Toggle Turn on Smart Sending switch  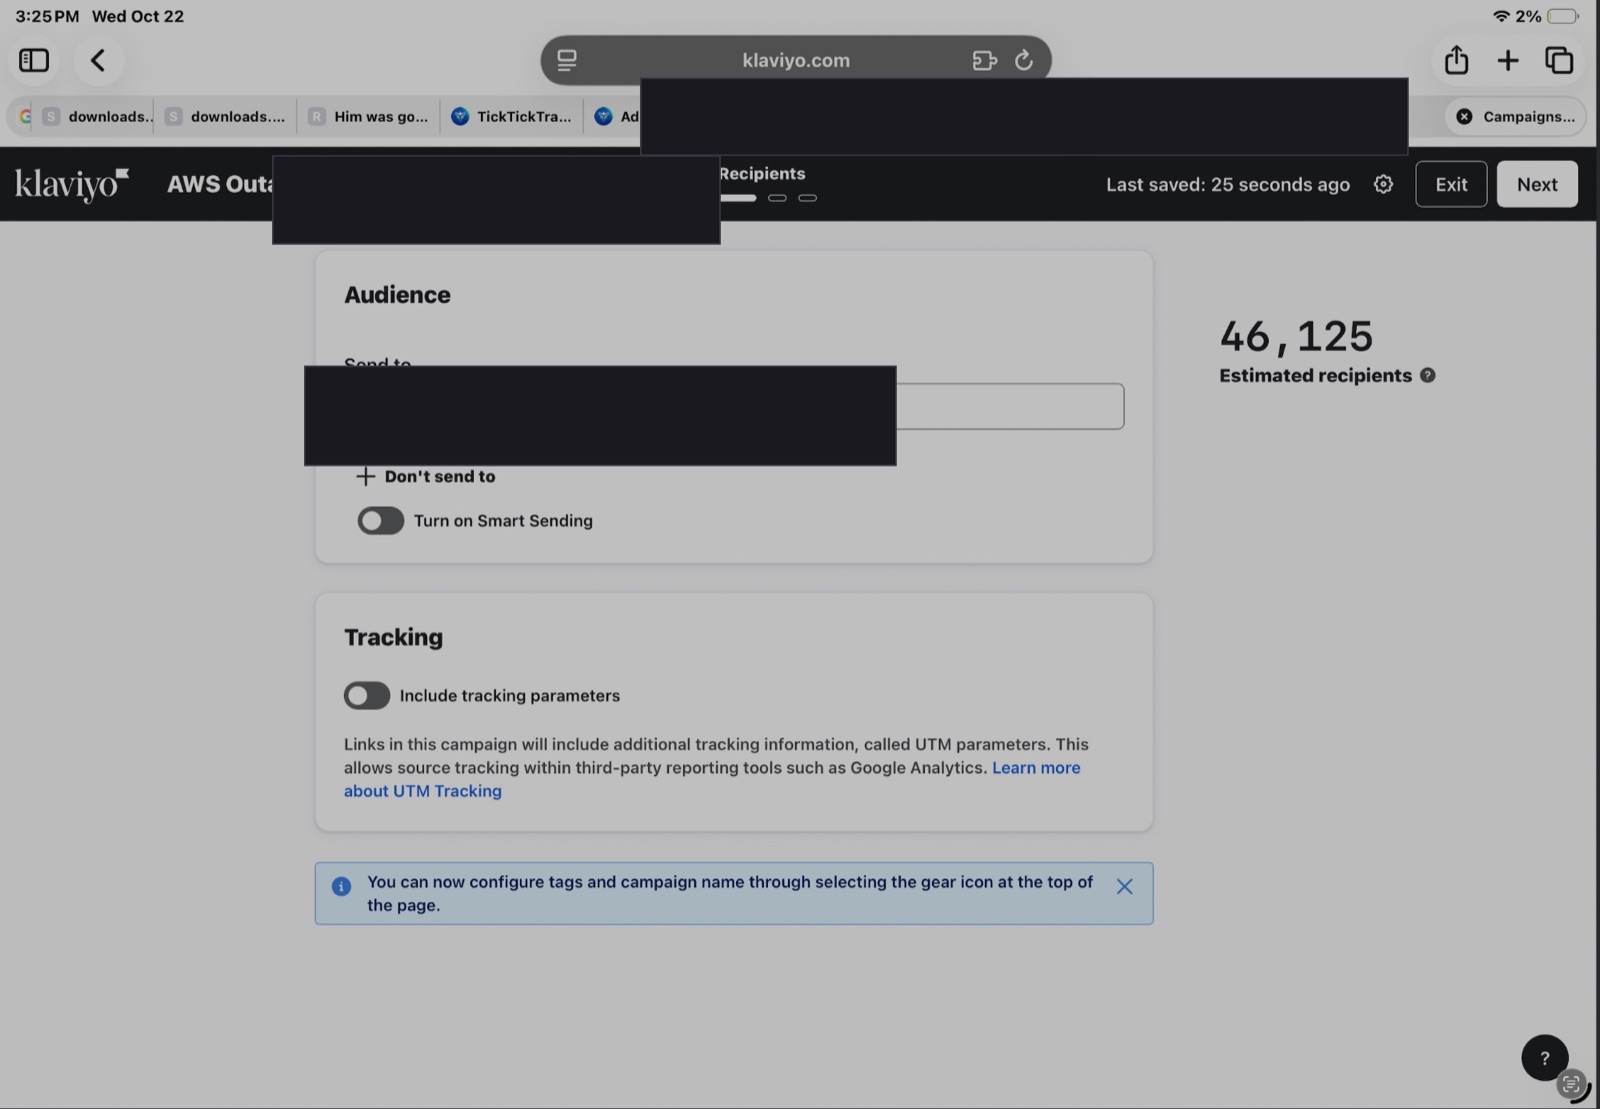click(381, 520)
